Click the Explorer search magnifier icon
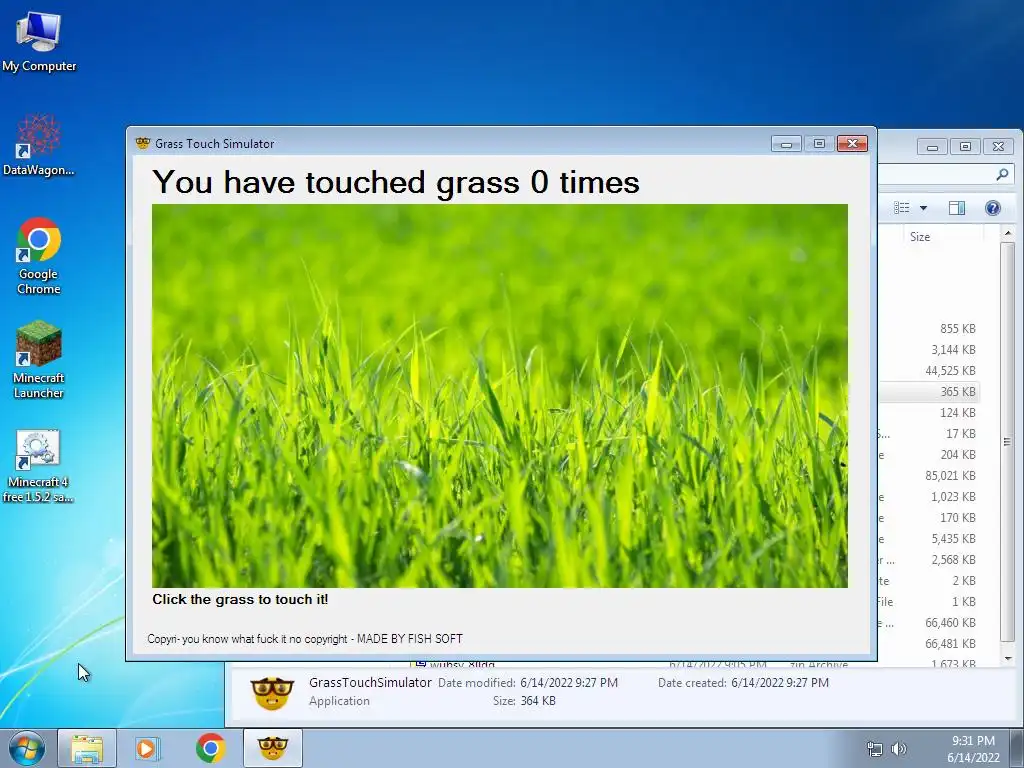1024x768 pixels. (x=1002, y=174)
